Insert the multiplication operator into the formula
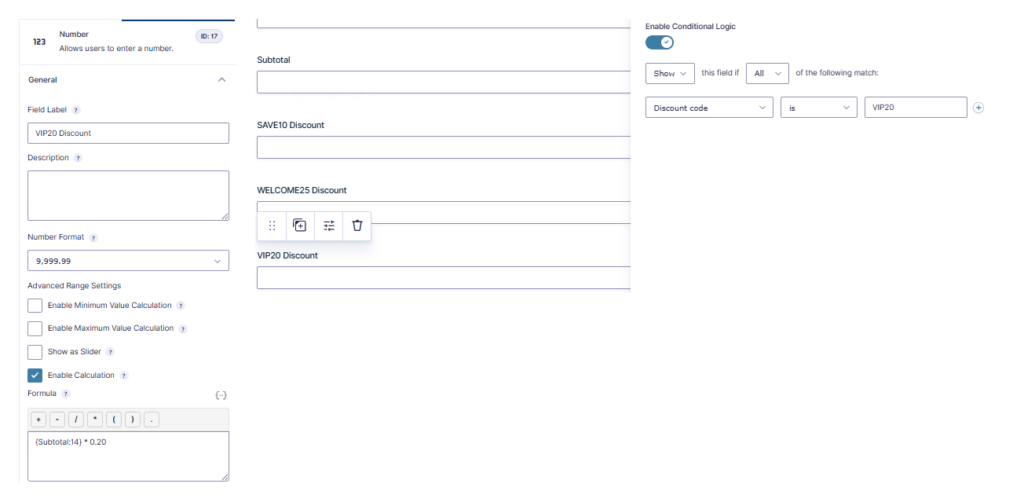The width and height of the screenshot is (1024, 502). click(x=95, y=420)
